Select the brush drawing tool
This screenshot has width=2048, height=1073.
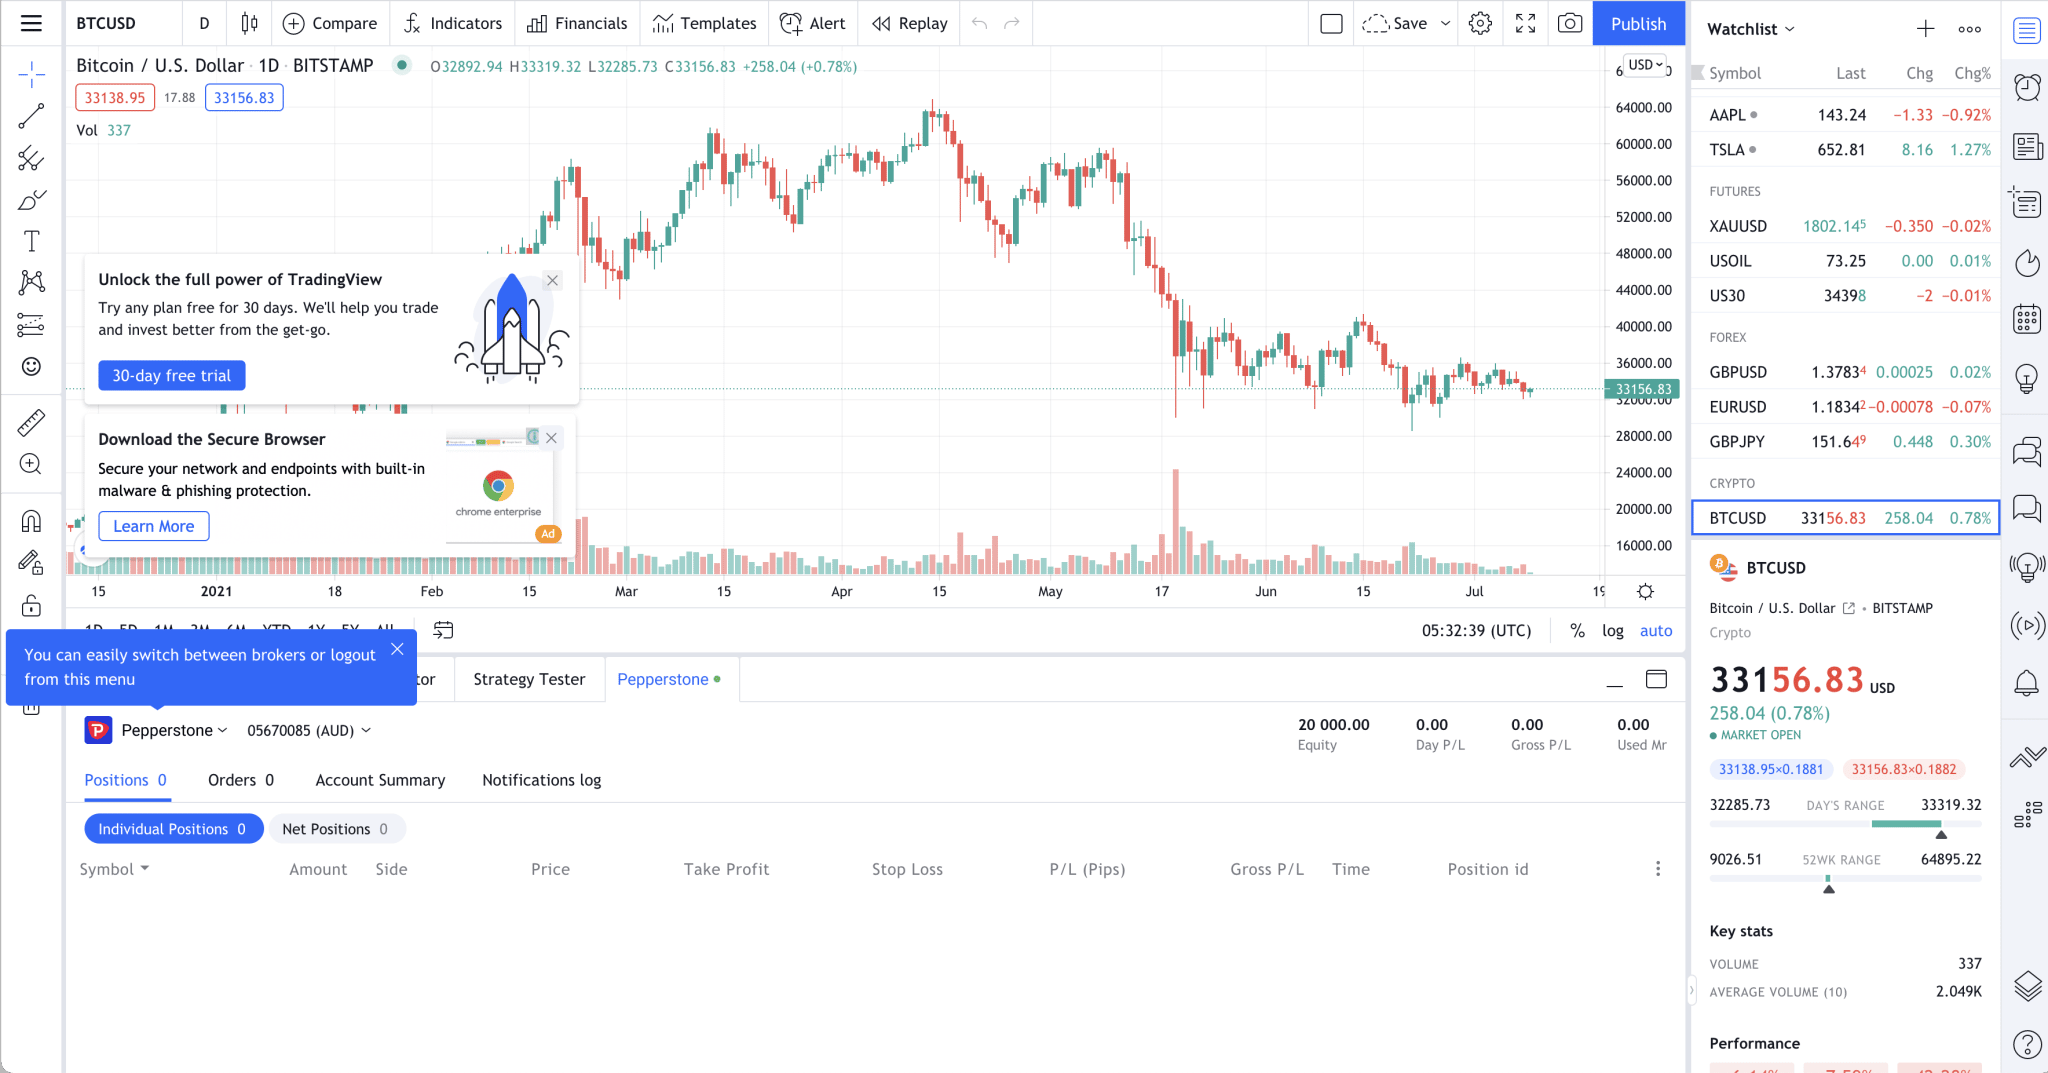tap(31, 200)
